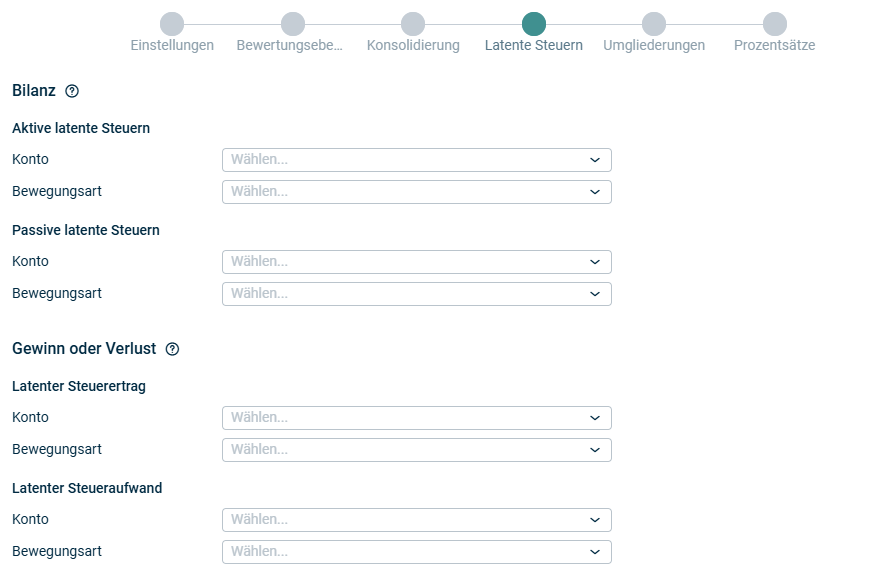Click the Einstellungen step label text
The image size is (885, 585).
point(172,46)
